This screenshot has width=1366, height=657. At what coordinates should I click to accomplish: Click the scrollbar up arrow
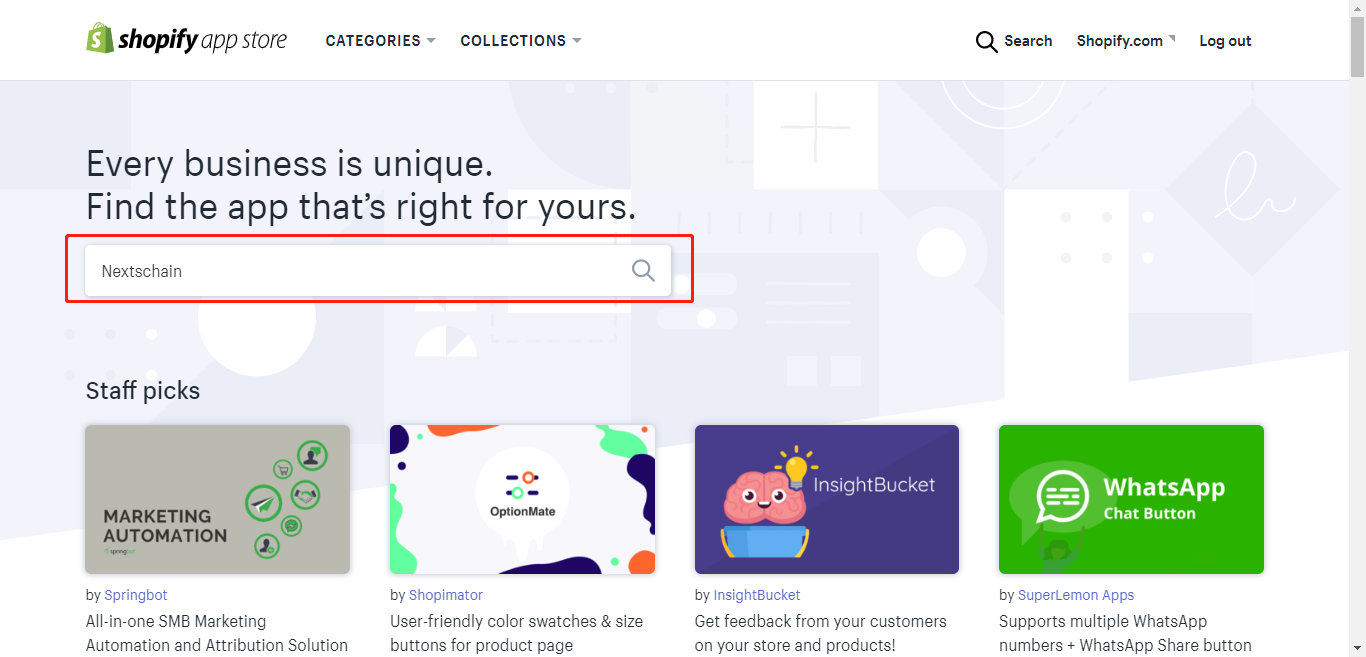(1357, 8)
